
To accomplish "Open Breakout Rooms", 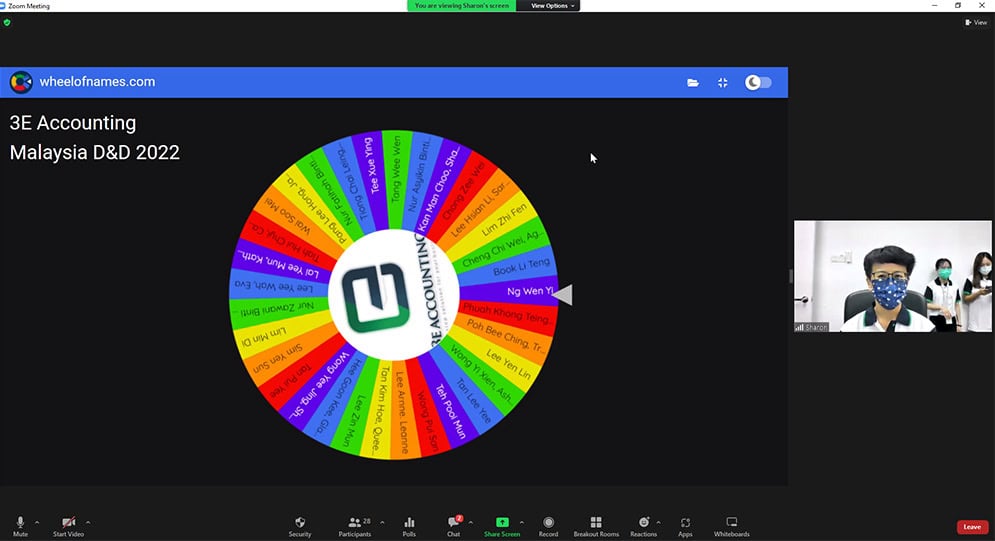I will coord(596,526).
